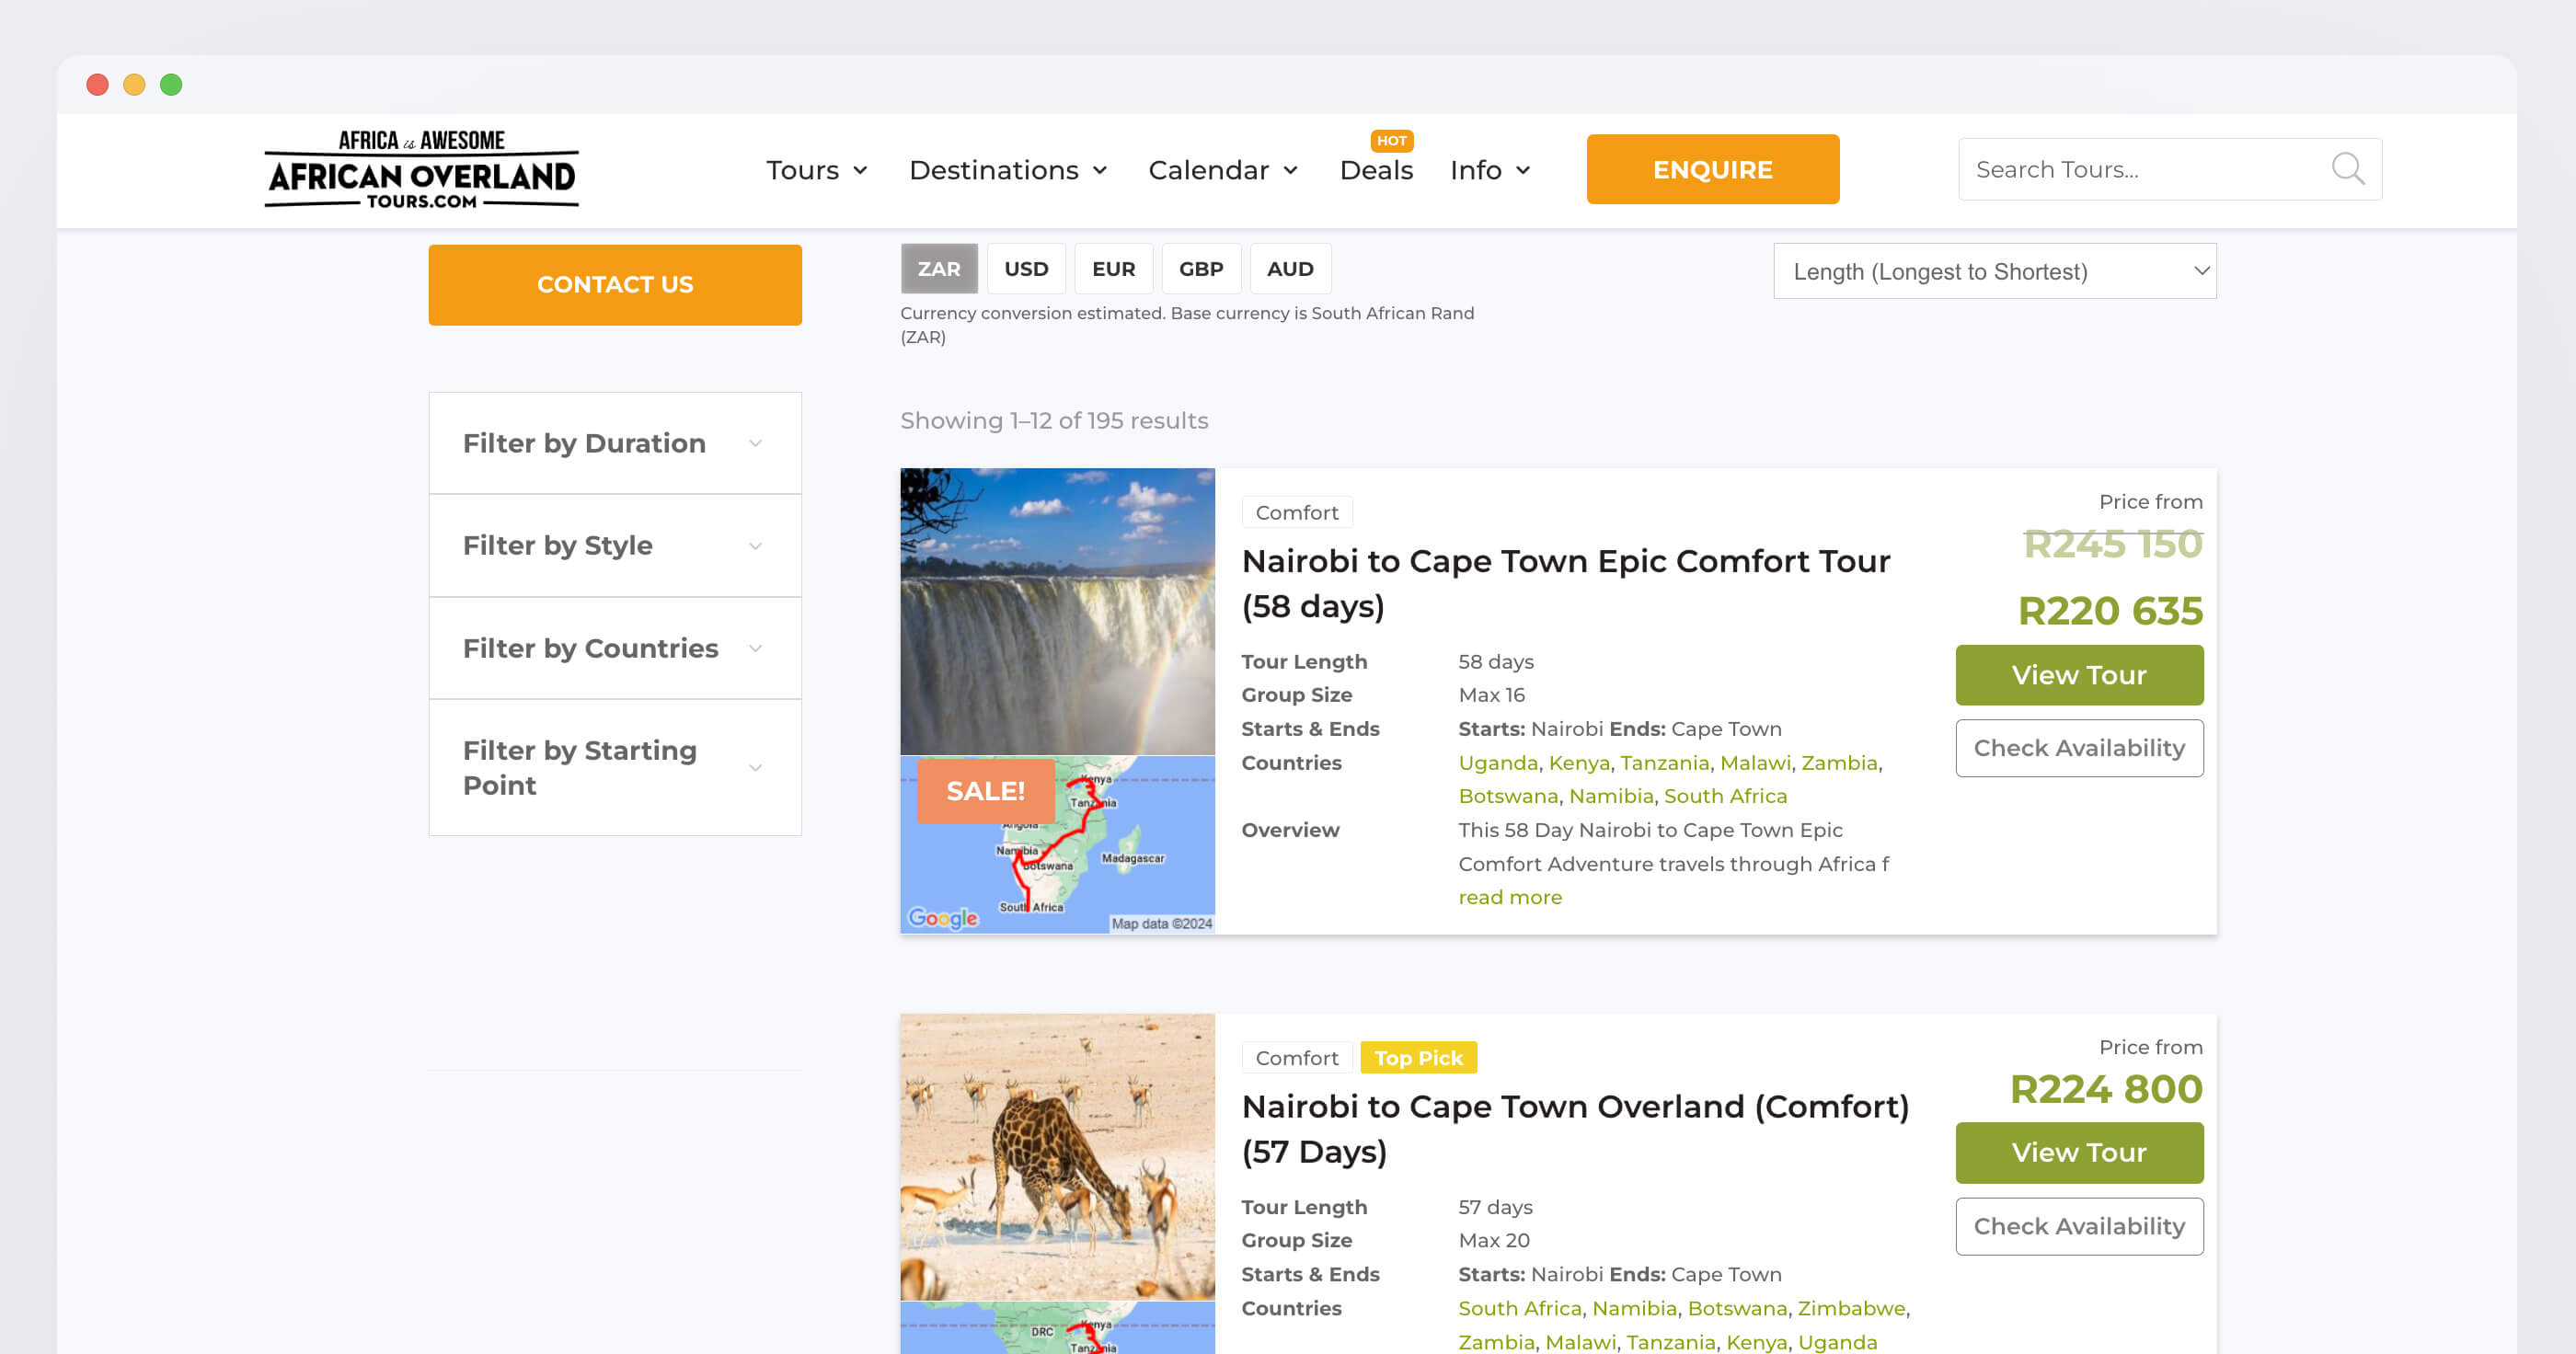Screen dimensions: 2576x1354
Task: Open Botswana link in 58 days tour
Action: pyautogui.click(x=1508, y=796)
